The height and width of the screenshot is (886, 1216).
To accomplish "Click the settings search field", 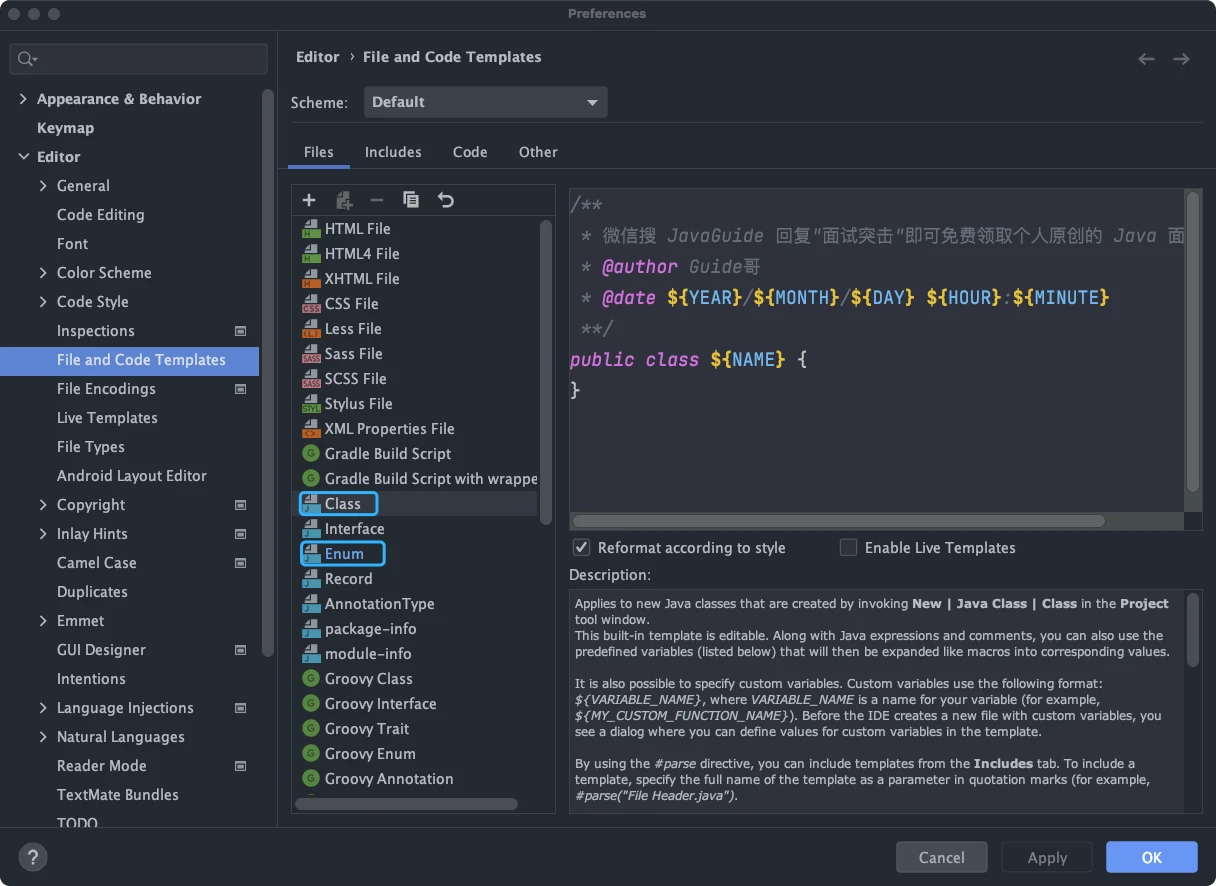I will (139, 59).
